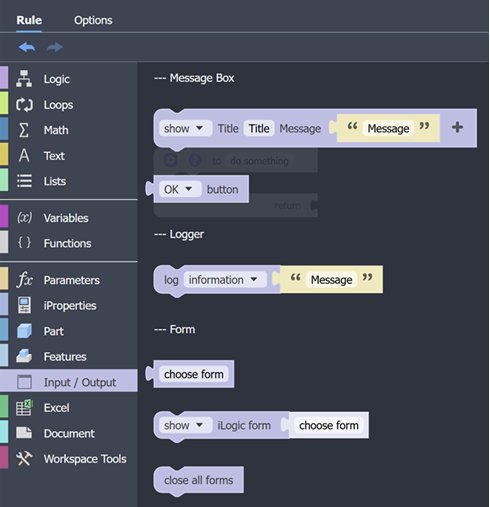The width and height of the screenshot is (490, 507).
Task: Click the Form section label
Action: [x=175, y=329]
